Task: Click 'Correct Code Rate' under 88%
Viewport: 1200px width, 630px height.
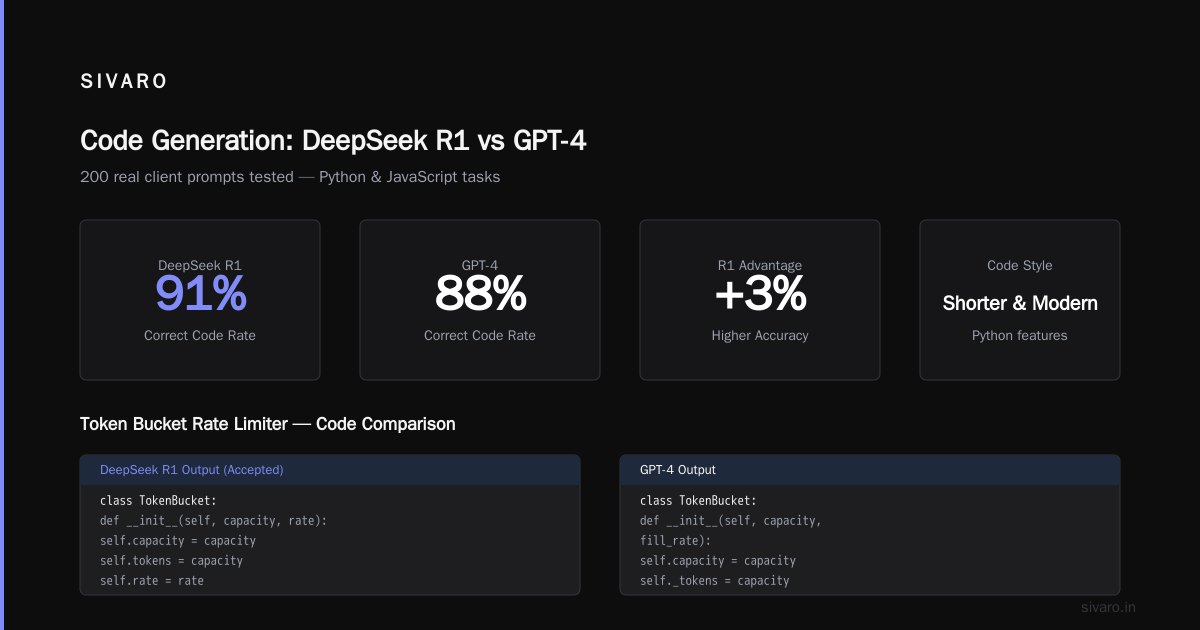Action: coord(480,335)
